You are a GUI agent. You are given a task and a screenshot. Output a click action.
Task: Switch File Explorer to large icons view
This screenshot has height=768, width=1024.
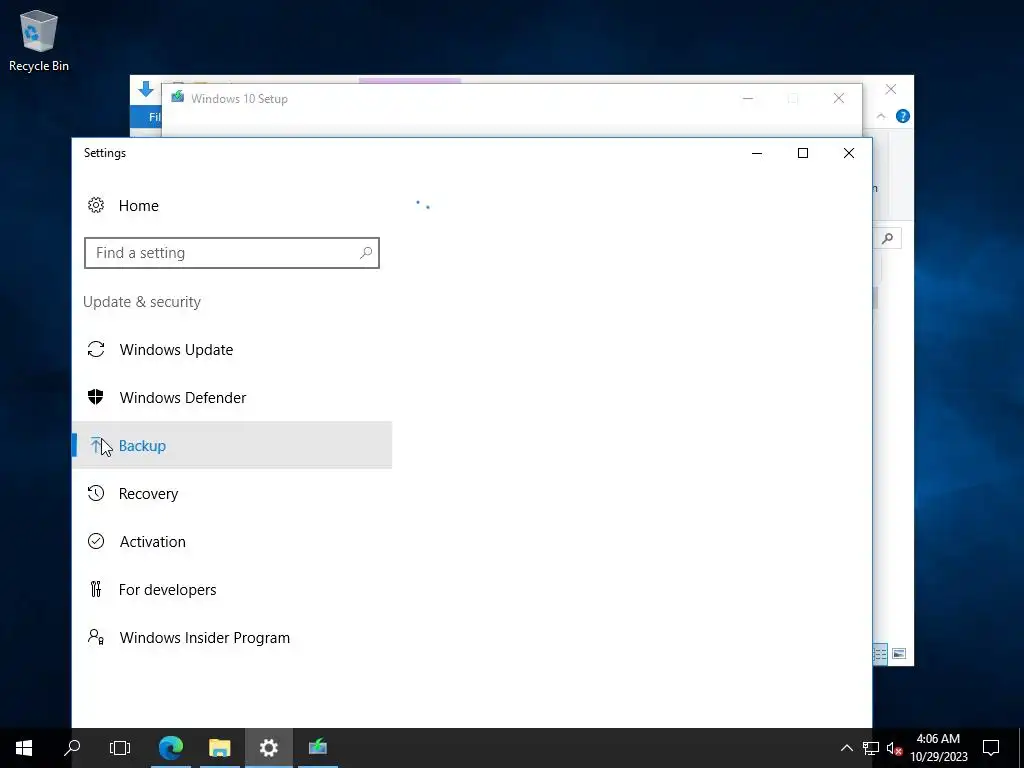899,654
